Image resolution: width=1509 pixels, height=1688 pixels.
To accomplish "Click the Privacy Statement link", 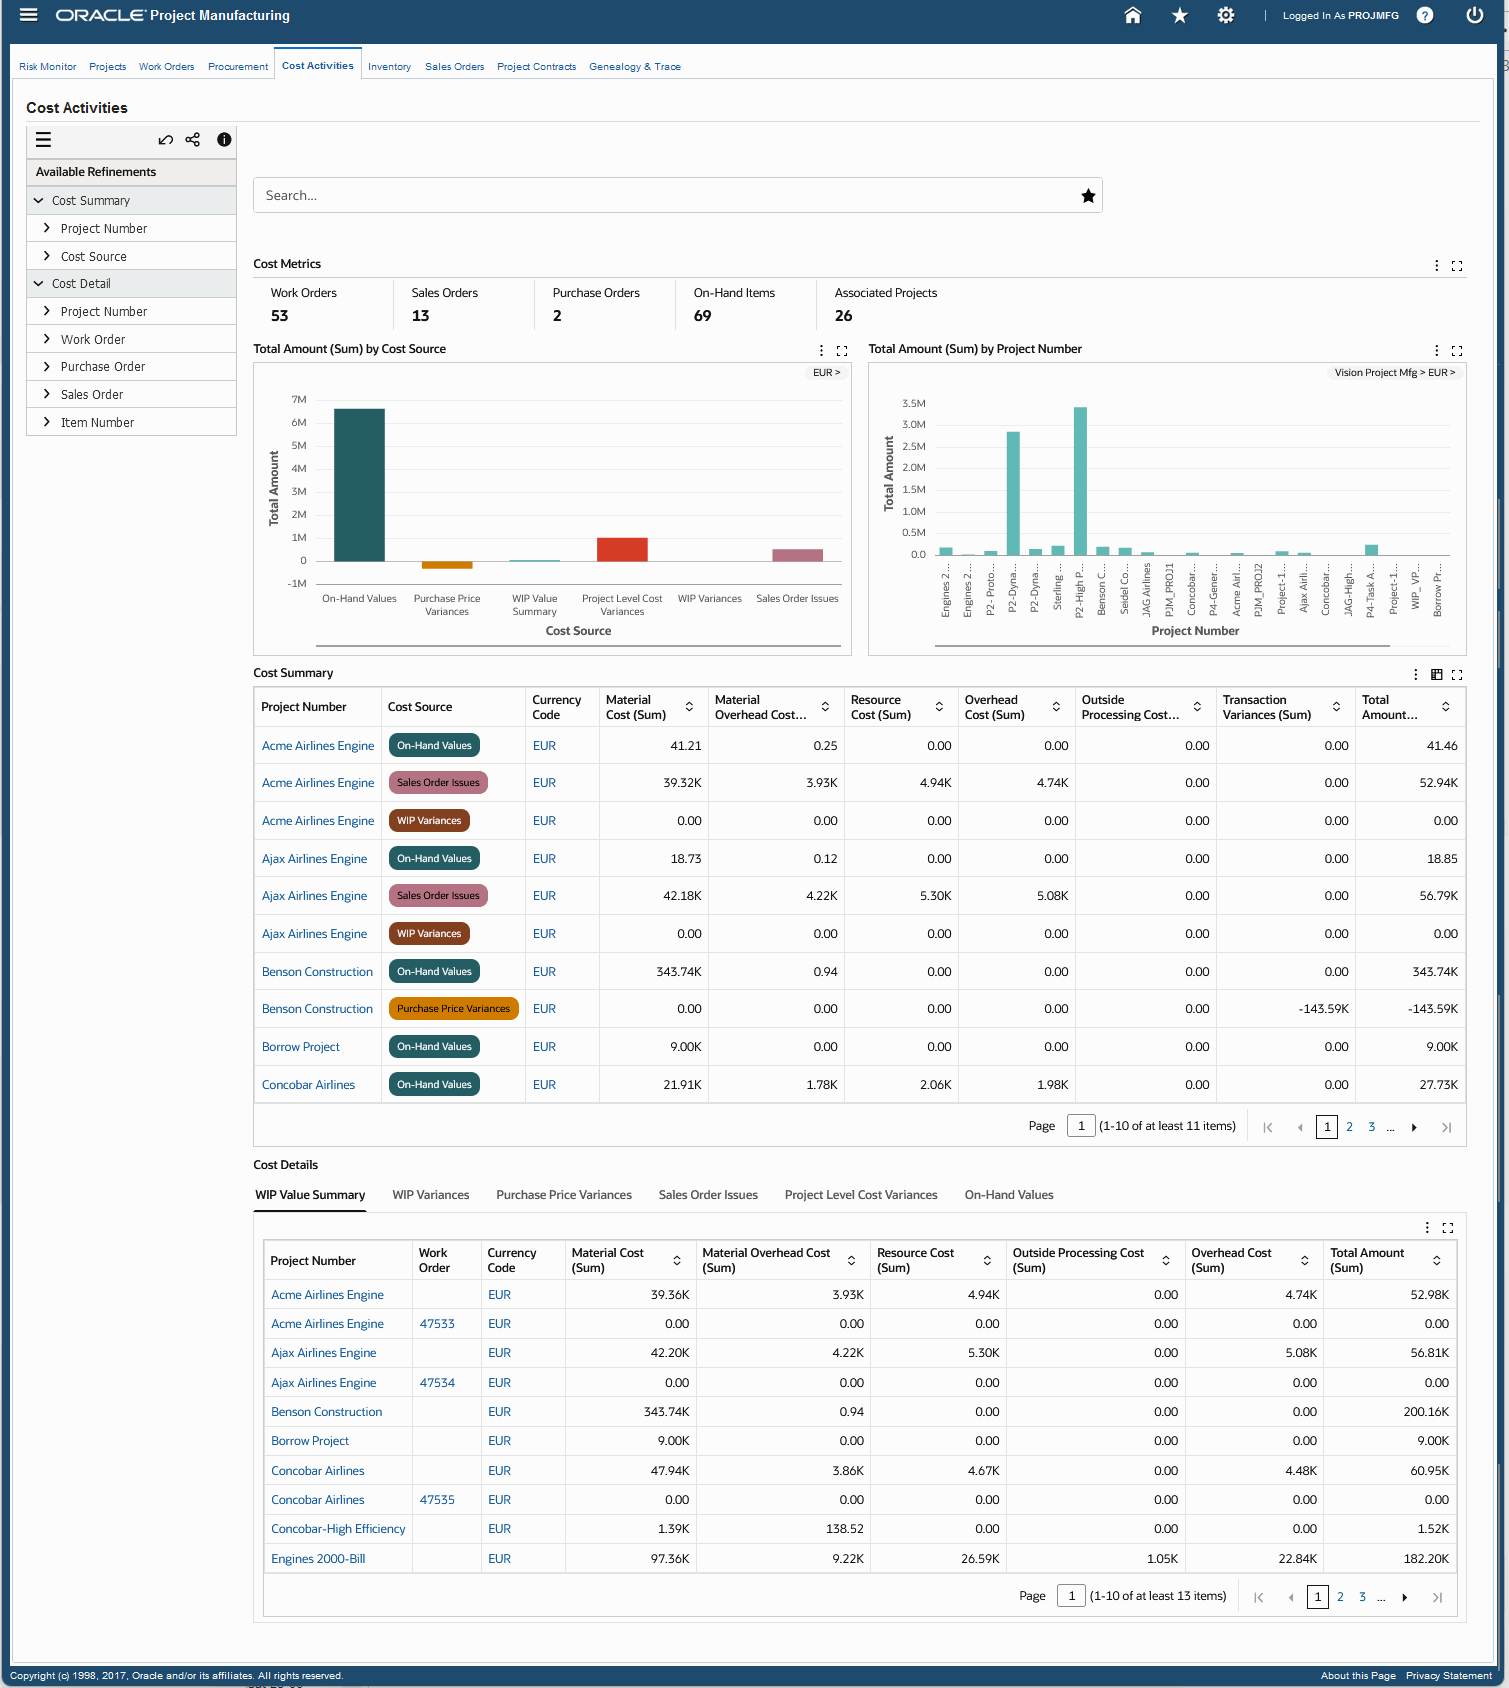I will (1449, 1676).
